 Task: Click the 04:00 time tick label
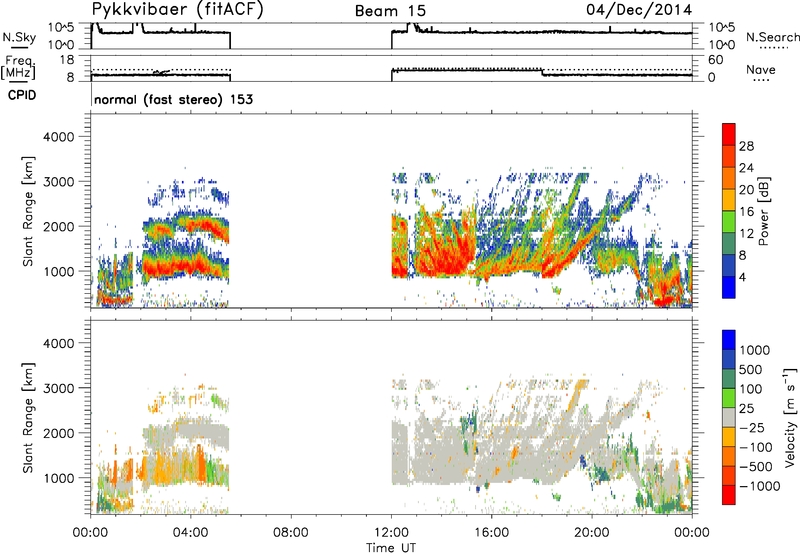(x=191, y=533)
